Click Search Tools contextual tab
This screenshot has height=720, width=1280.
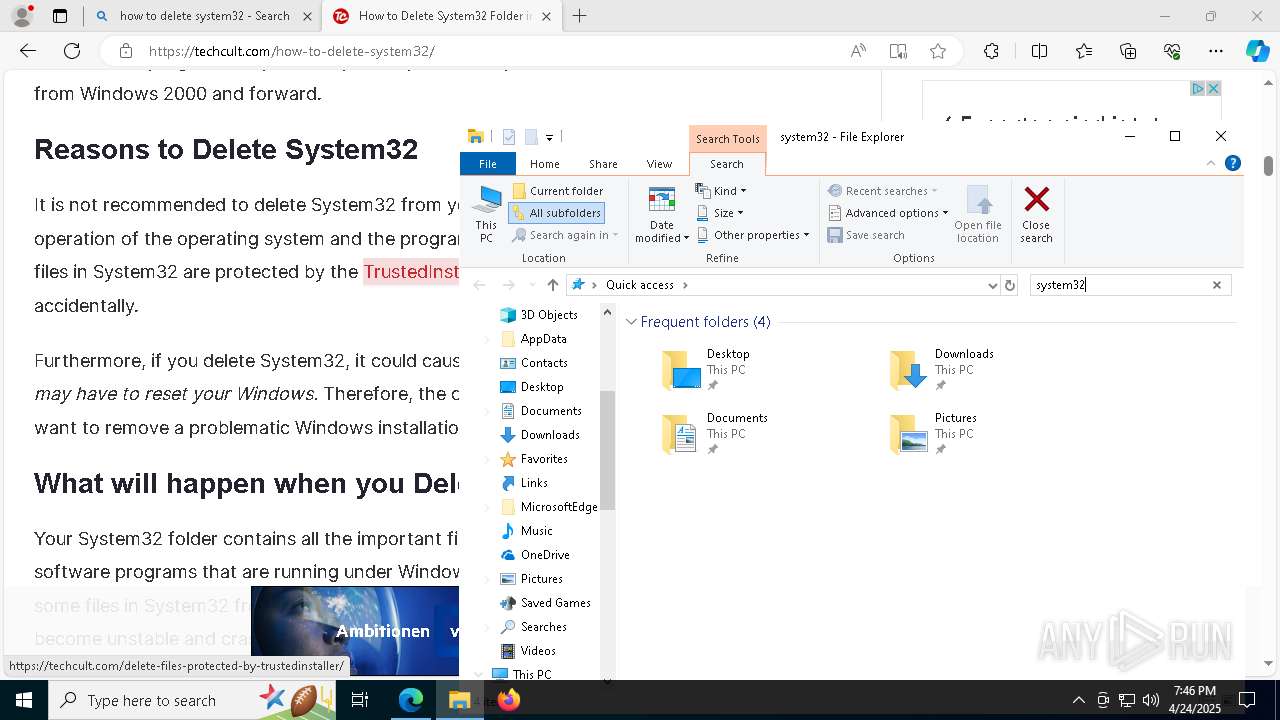[727, 139]
